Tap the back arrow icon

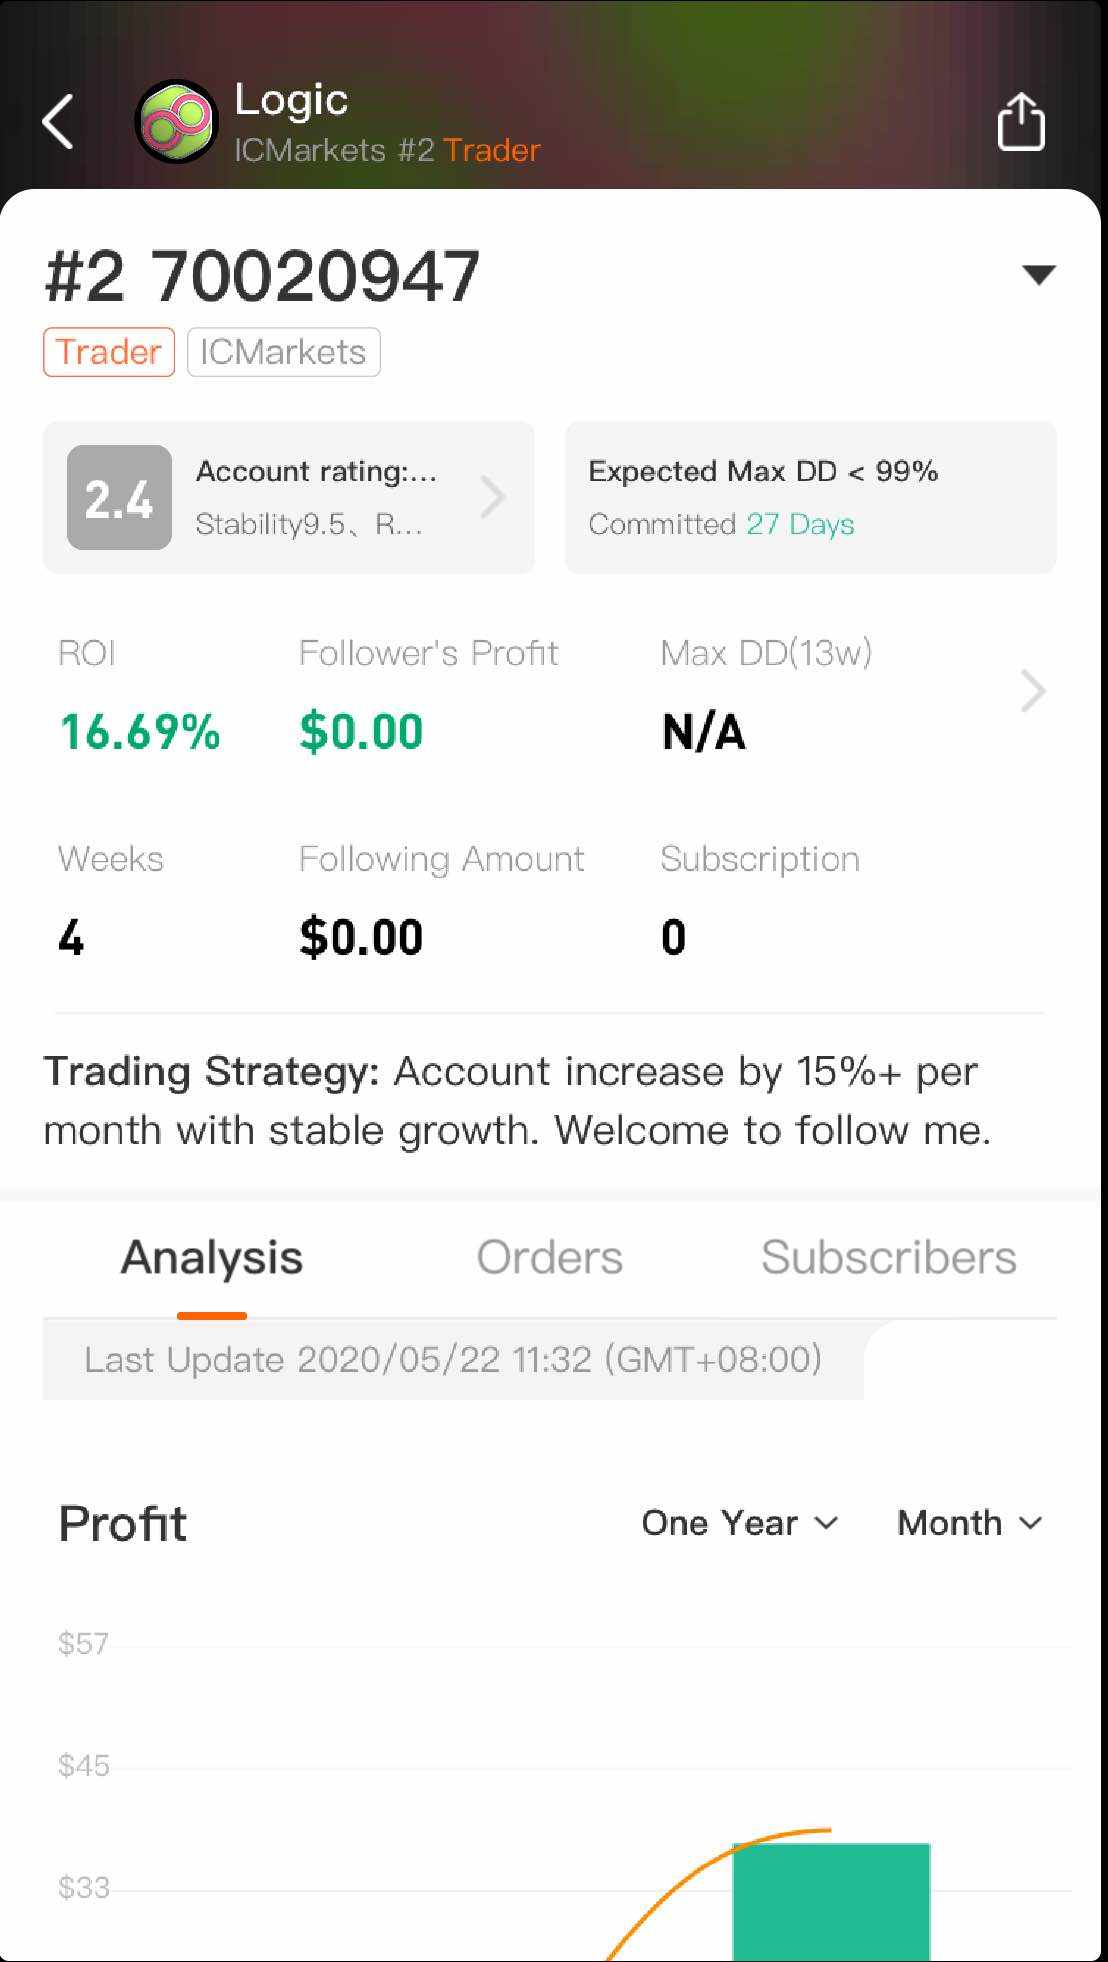click(x=58, y=122)
